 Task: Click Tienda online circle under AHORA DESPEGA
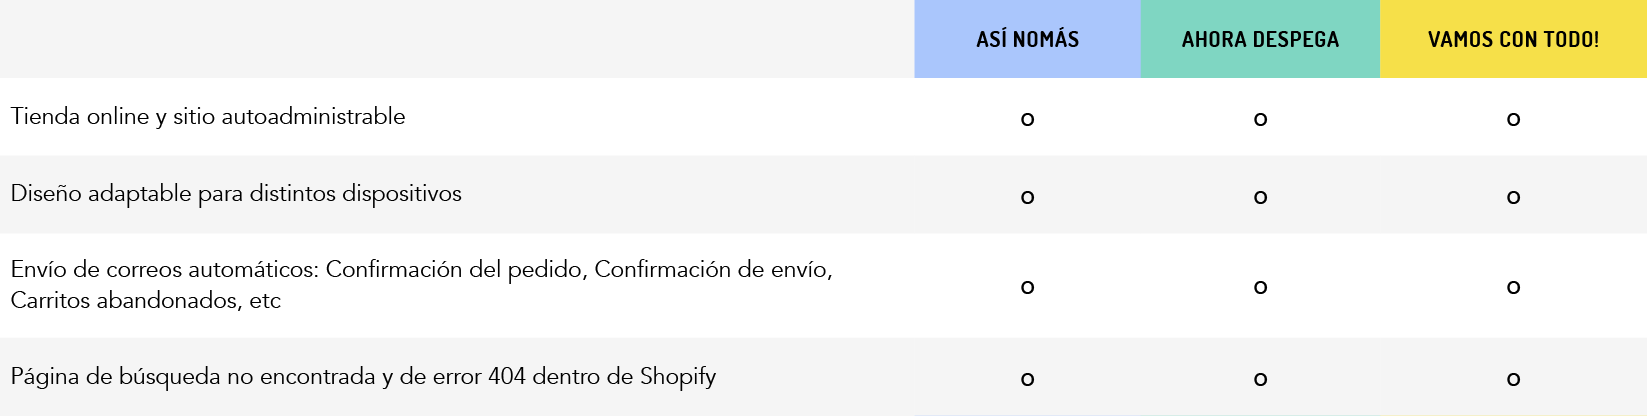[1260, 119]
